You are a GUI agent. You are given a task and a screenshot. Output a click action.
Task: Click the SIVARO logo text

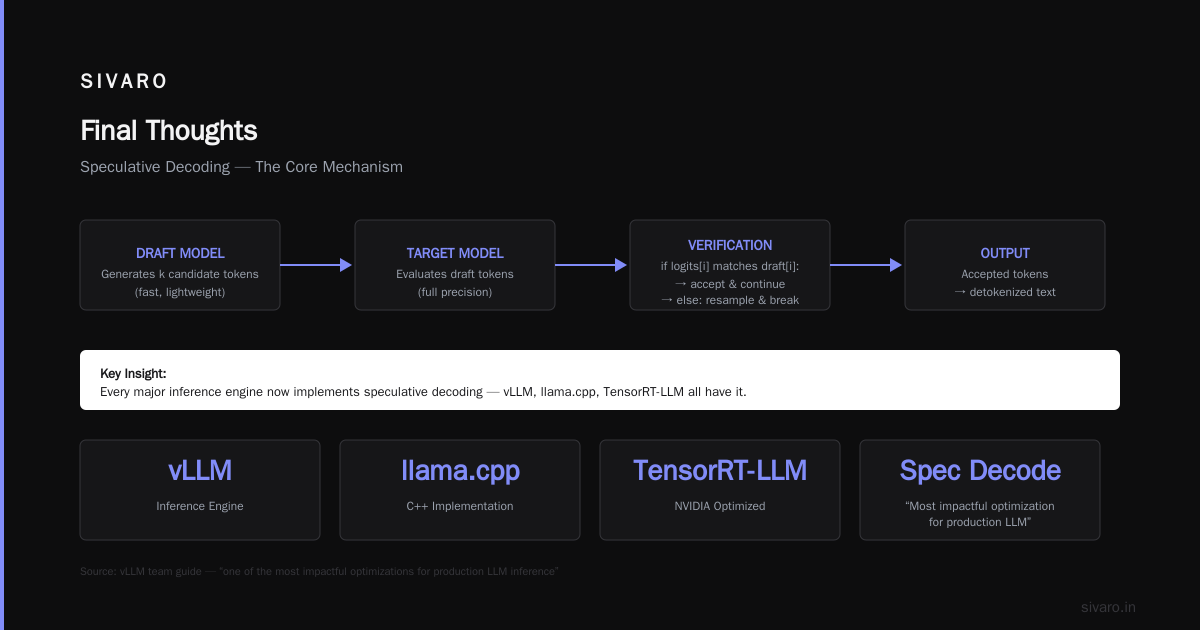click(124, 82)
